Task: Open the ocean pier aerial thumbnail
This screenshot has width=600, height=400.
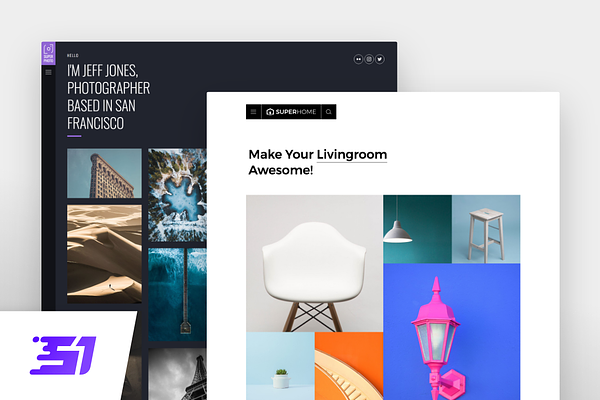Action: tap(177, 295)
